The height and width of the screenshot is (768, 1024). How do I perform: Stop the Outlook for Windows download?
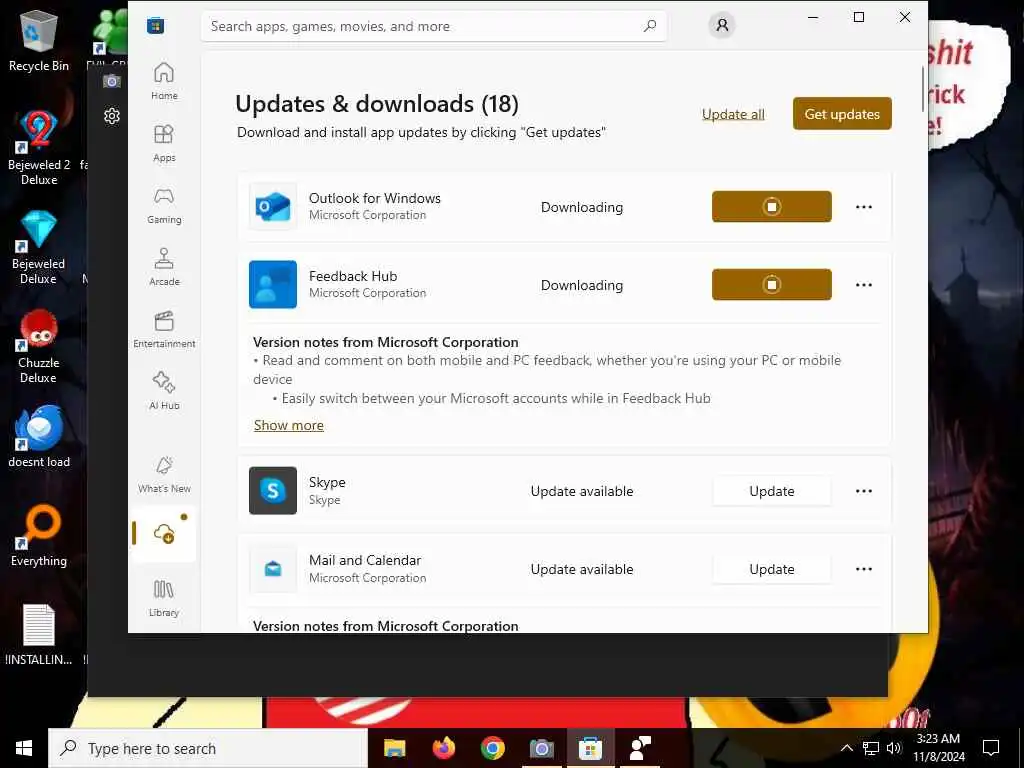click(x=771, y=206)
